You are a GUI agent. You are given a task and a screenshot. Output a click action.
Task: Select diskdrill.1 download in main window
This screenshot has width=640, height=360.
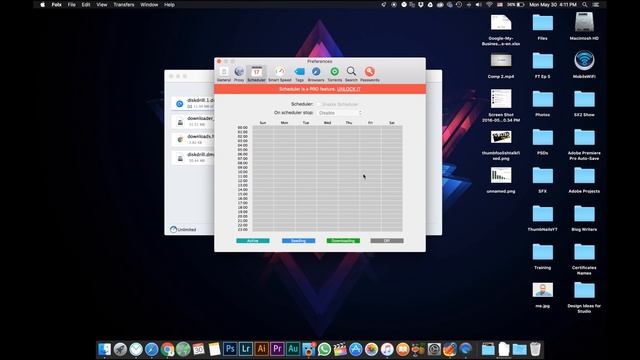click(x=193, y=103)
